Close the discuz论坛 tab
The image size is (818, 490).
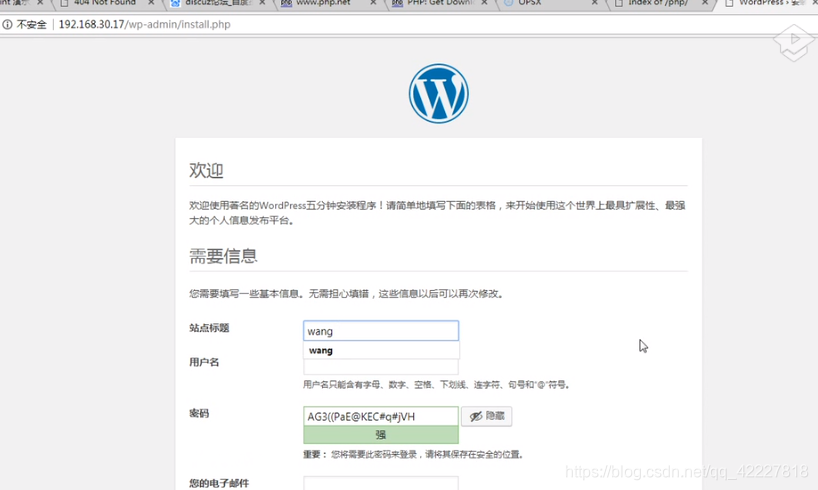pos(262,3)
